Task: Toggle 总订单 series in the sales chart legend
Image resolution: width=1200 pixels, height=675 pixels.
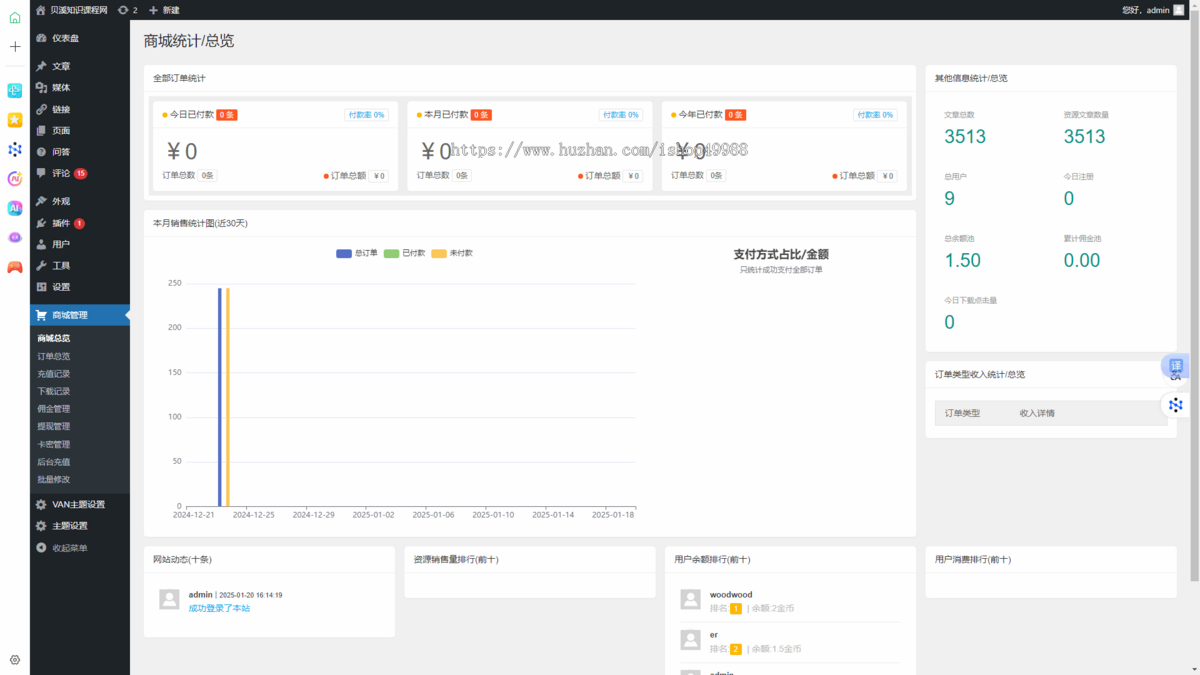Action: (355, 252)
